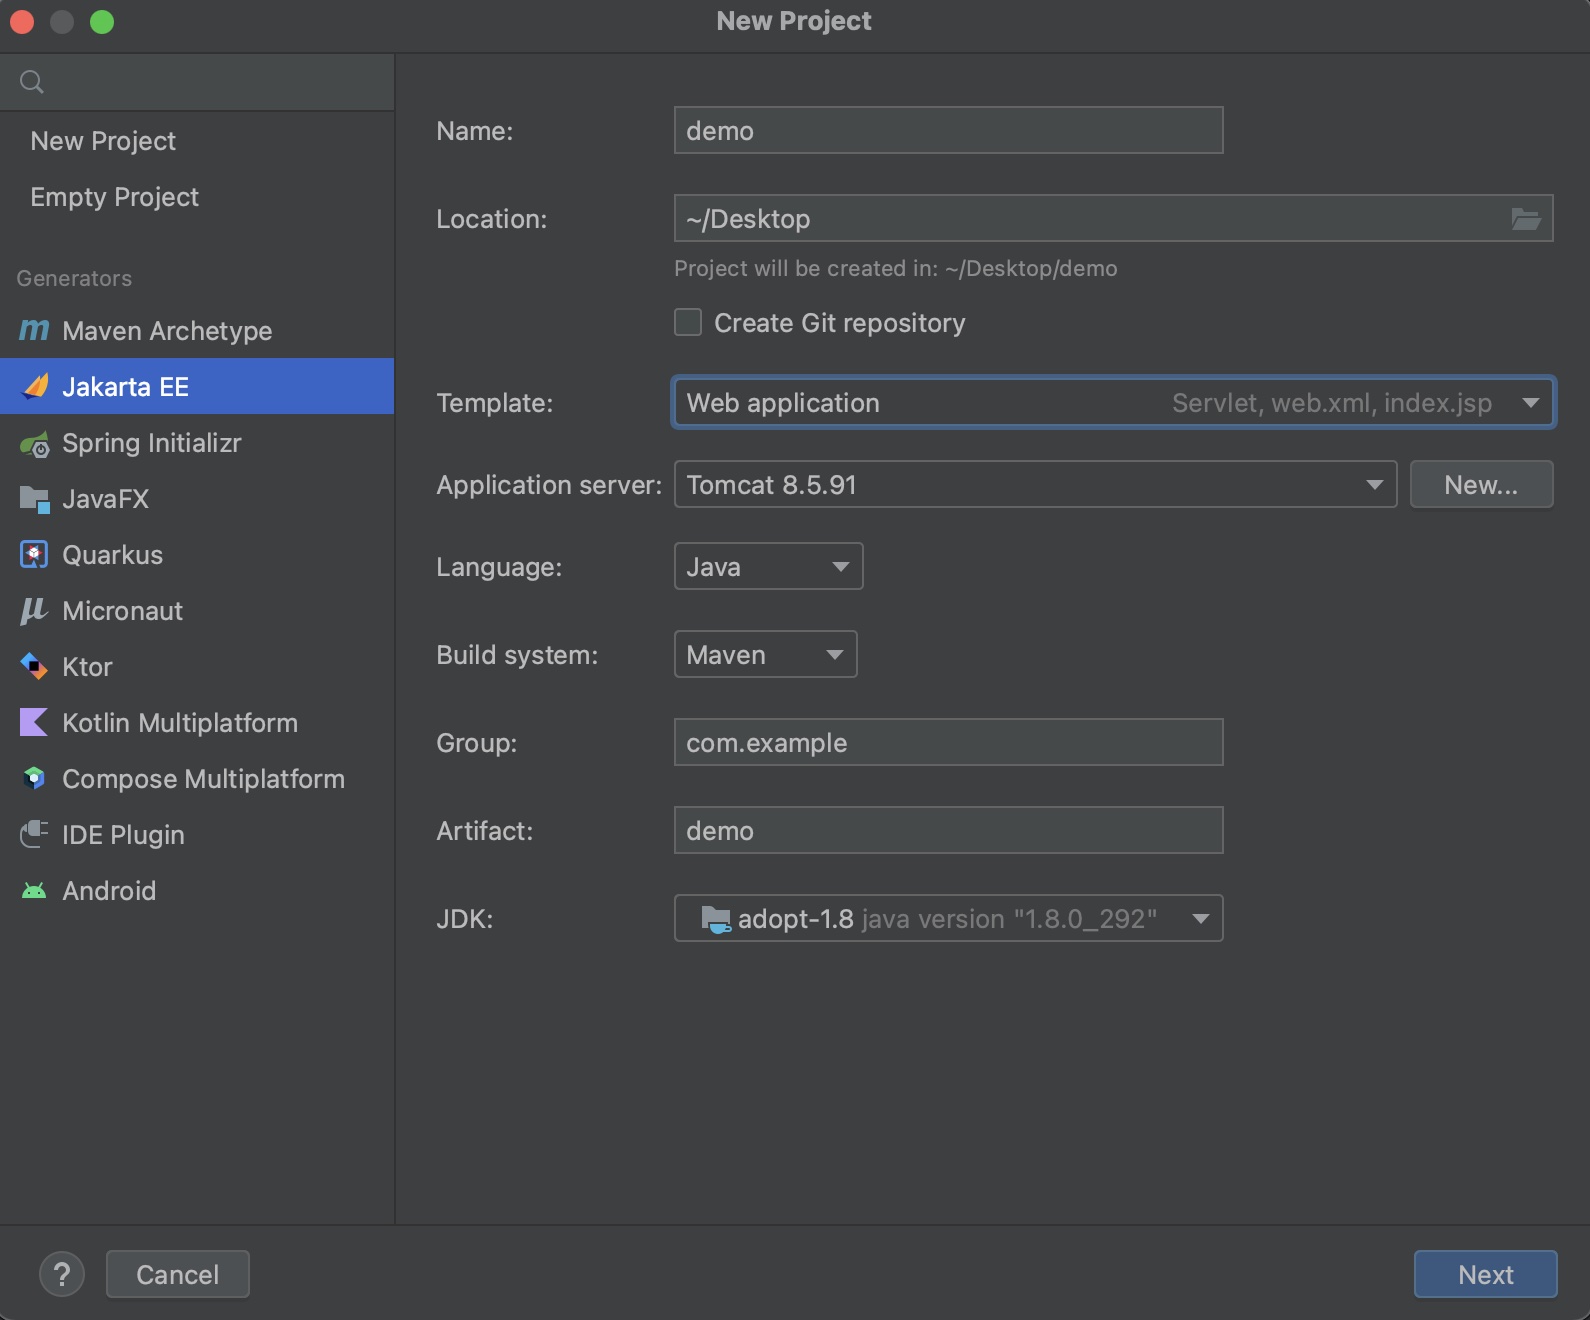1590x1320 pixels.
Task: Focus the generator search field
Action: click(x=197, y=82)
